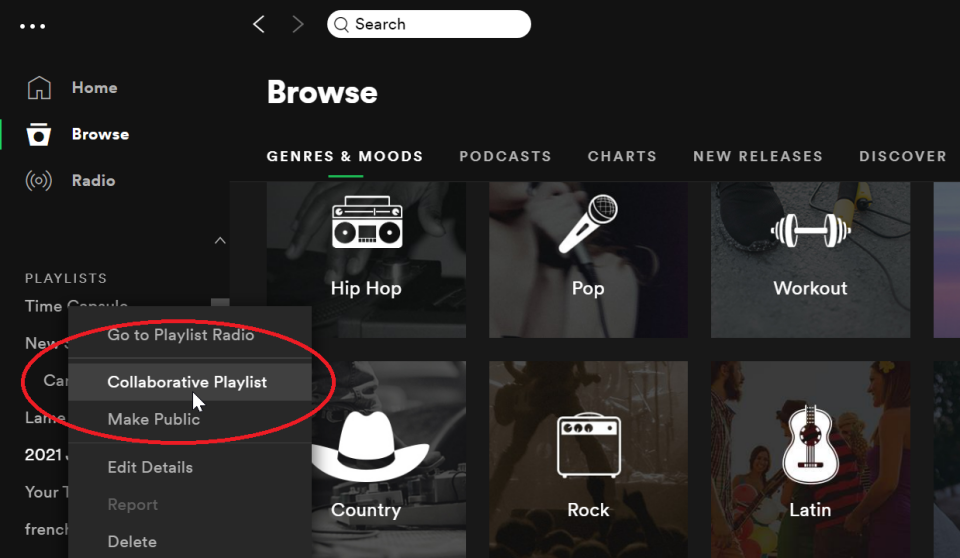The width and height of the screenshot is (960, 558).
Task: Open the New Releases tab
Action: [758, 156]
